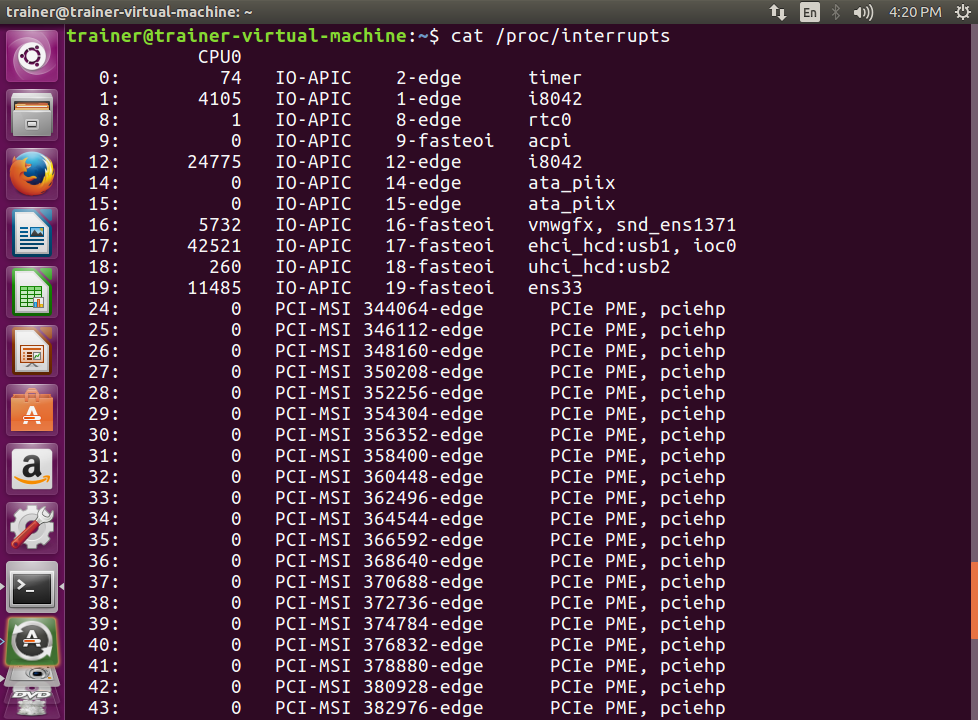Click IO-APIC on the IRQ 17 row
978x720 pixels.
313,246
